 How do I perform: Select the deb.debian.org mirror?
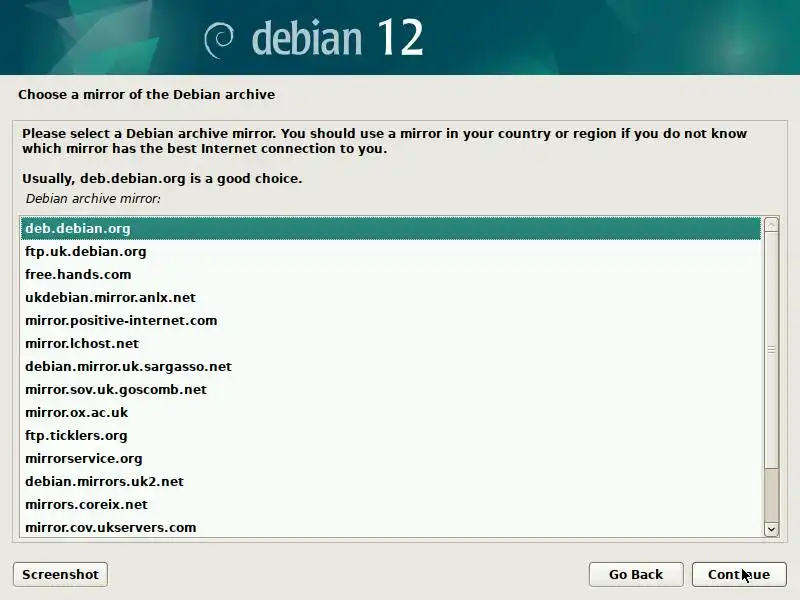391,228
